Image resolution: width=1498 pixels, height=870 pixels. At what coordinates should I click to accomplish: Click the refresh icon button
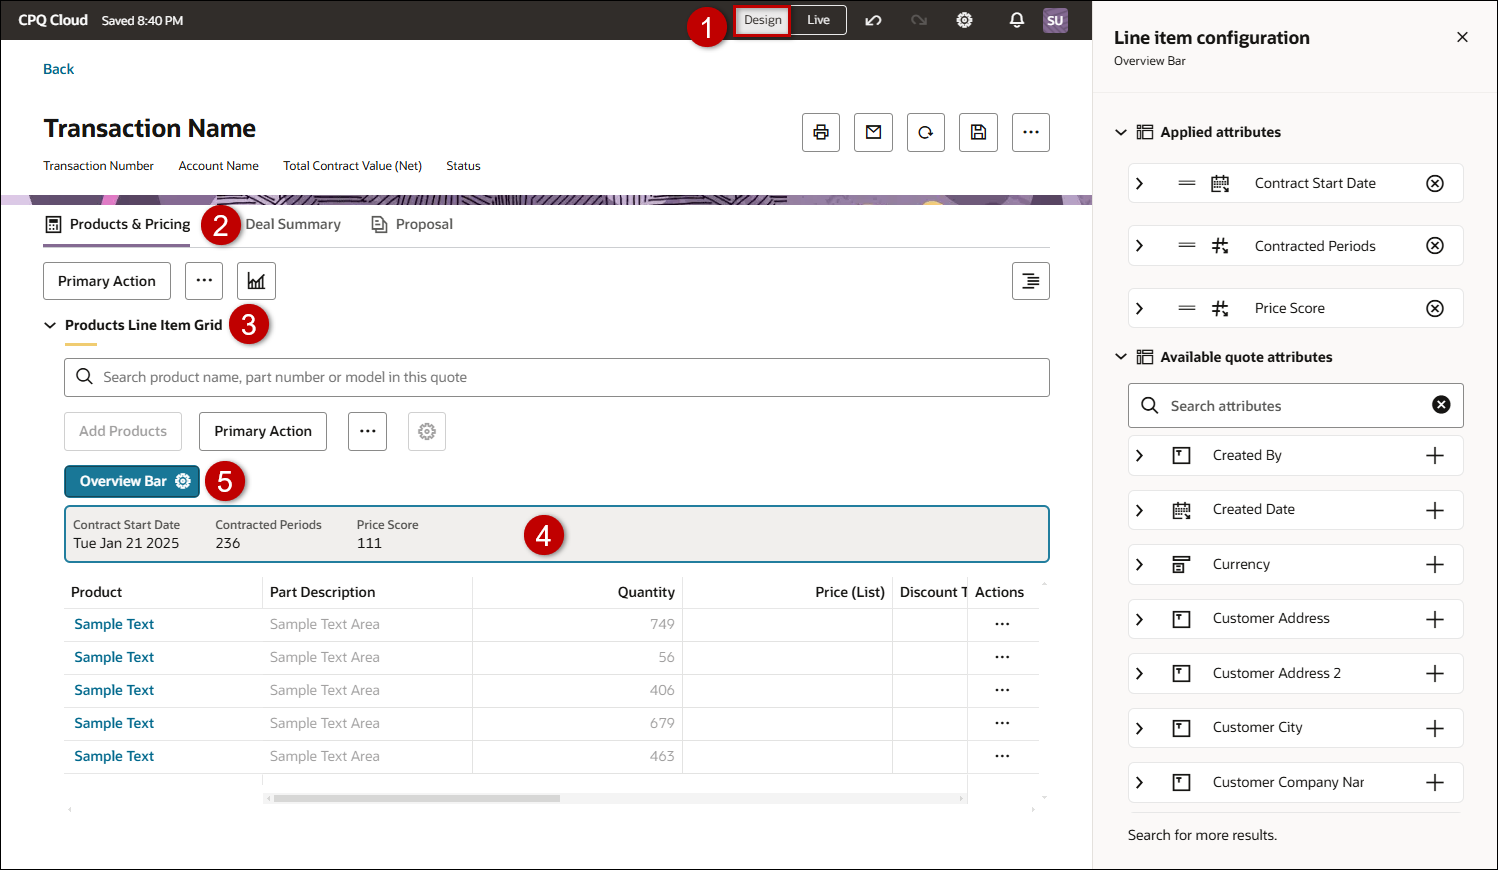(x=926, y=132)
